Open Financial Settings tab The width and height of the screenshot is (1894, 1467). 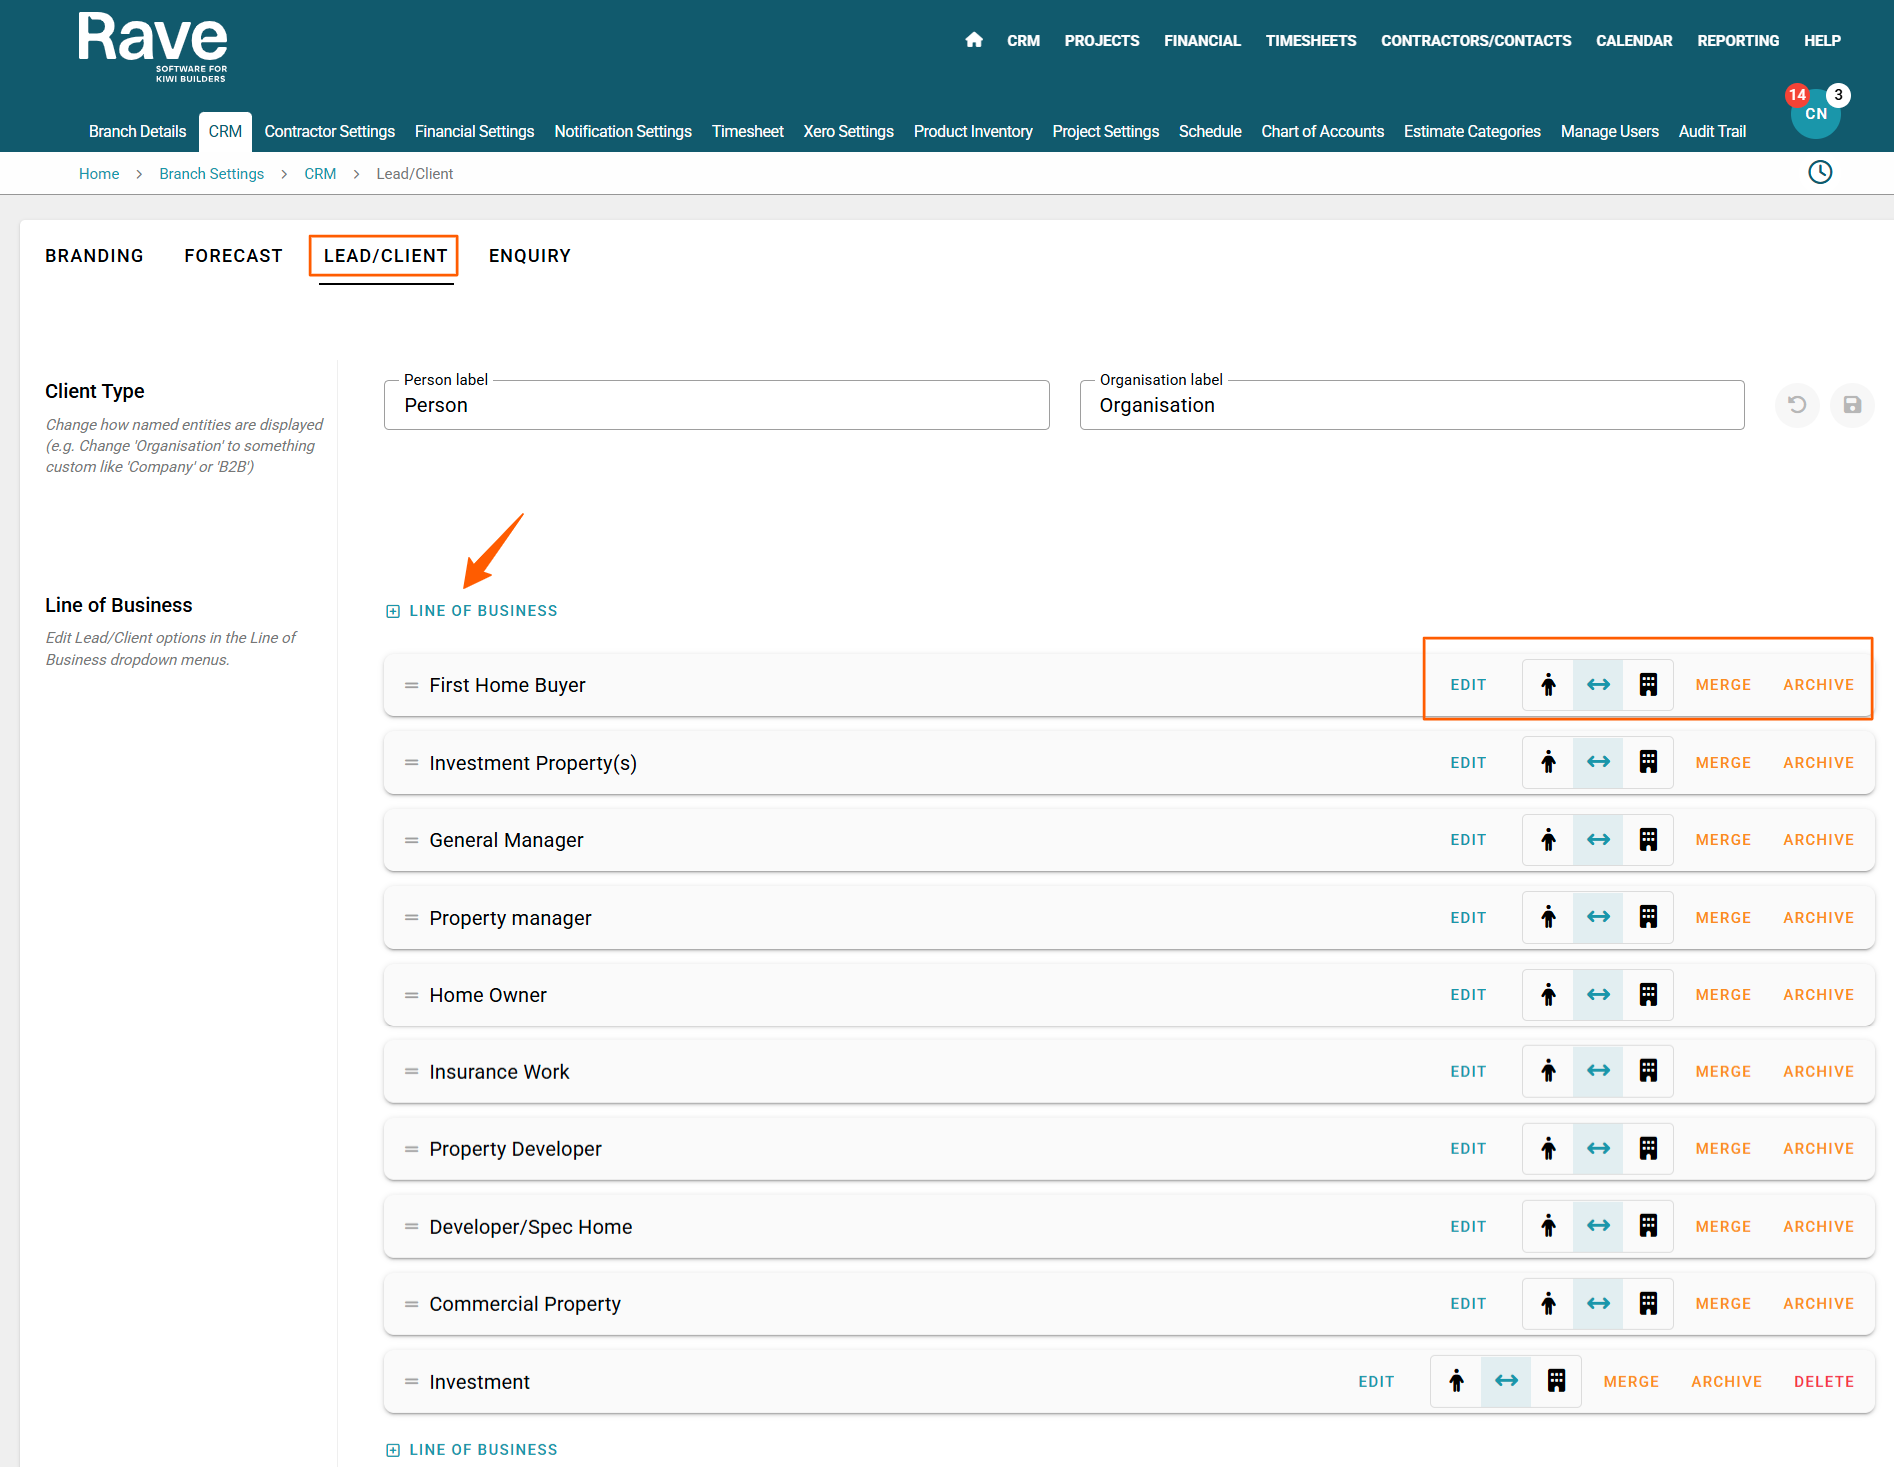[474, 131]
